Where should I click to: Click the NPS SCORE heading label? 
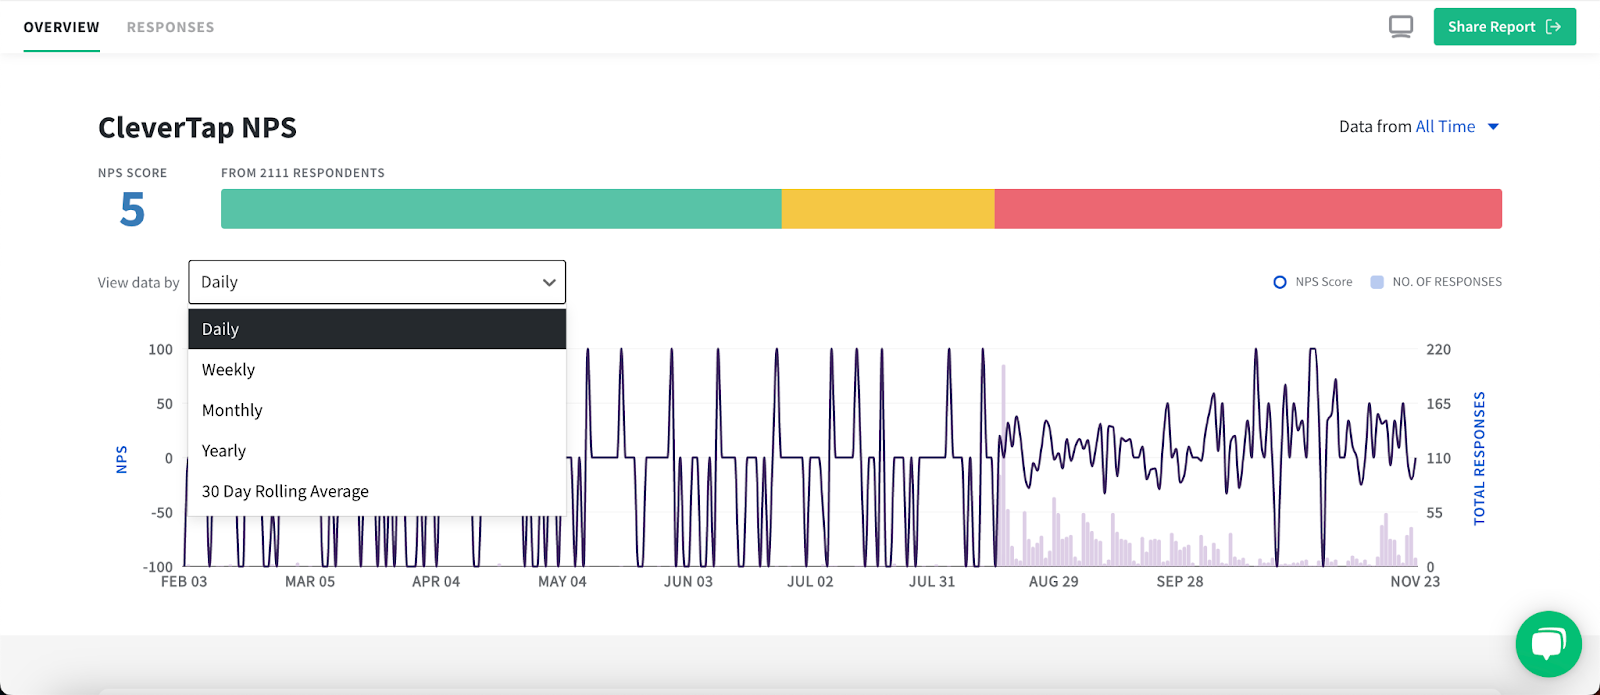pyautogui.click(x=132, y=173)
